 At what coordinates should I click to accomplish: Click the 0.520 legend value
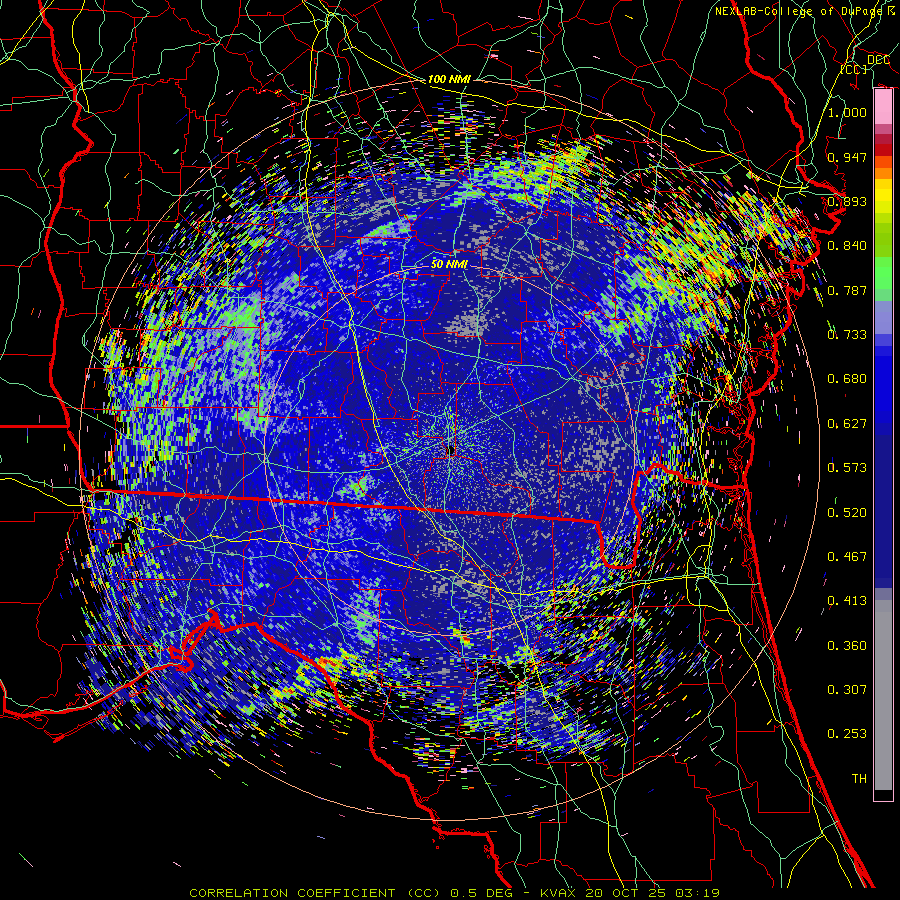pos(847,513)
